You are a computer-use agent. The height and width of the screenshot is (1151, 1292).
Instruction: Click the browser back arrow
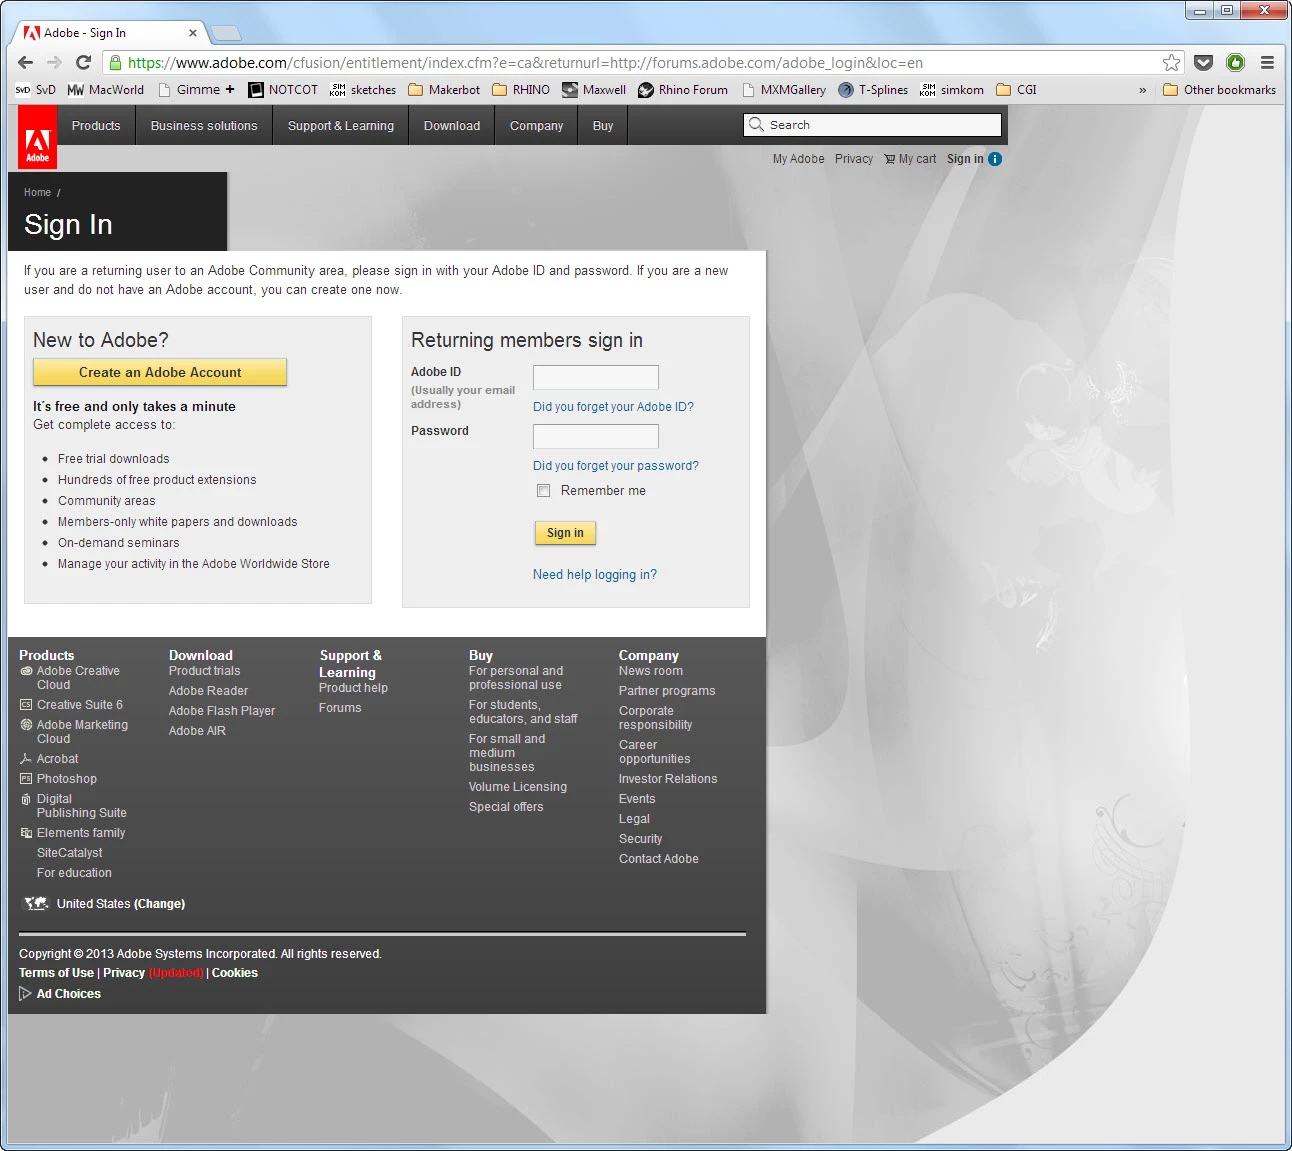(x=25, y=63)
